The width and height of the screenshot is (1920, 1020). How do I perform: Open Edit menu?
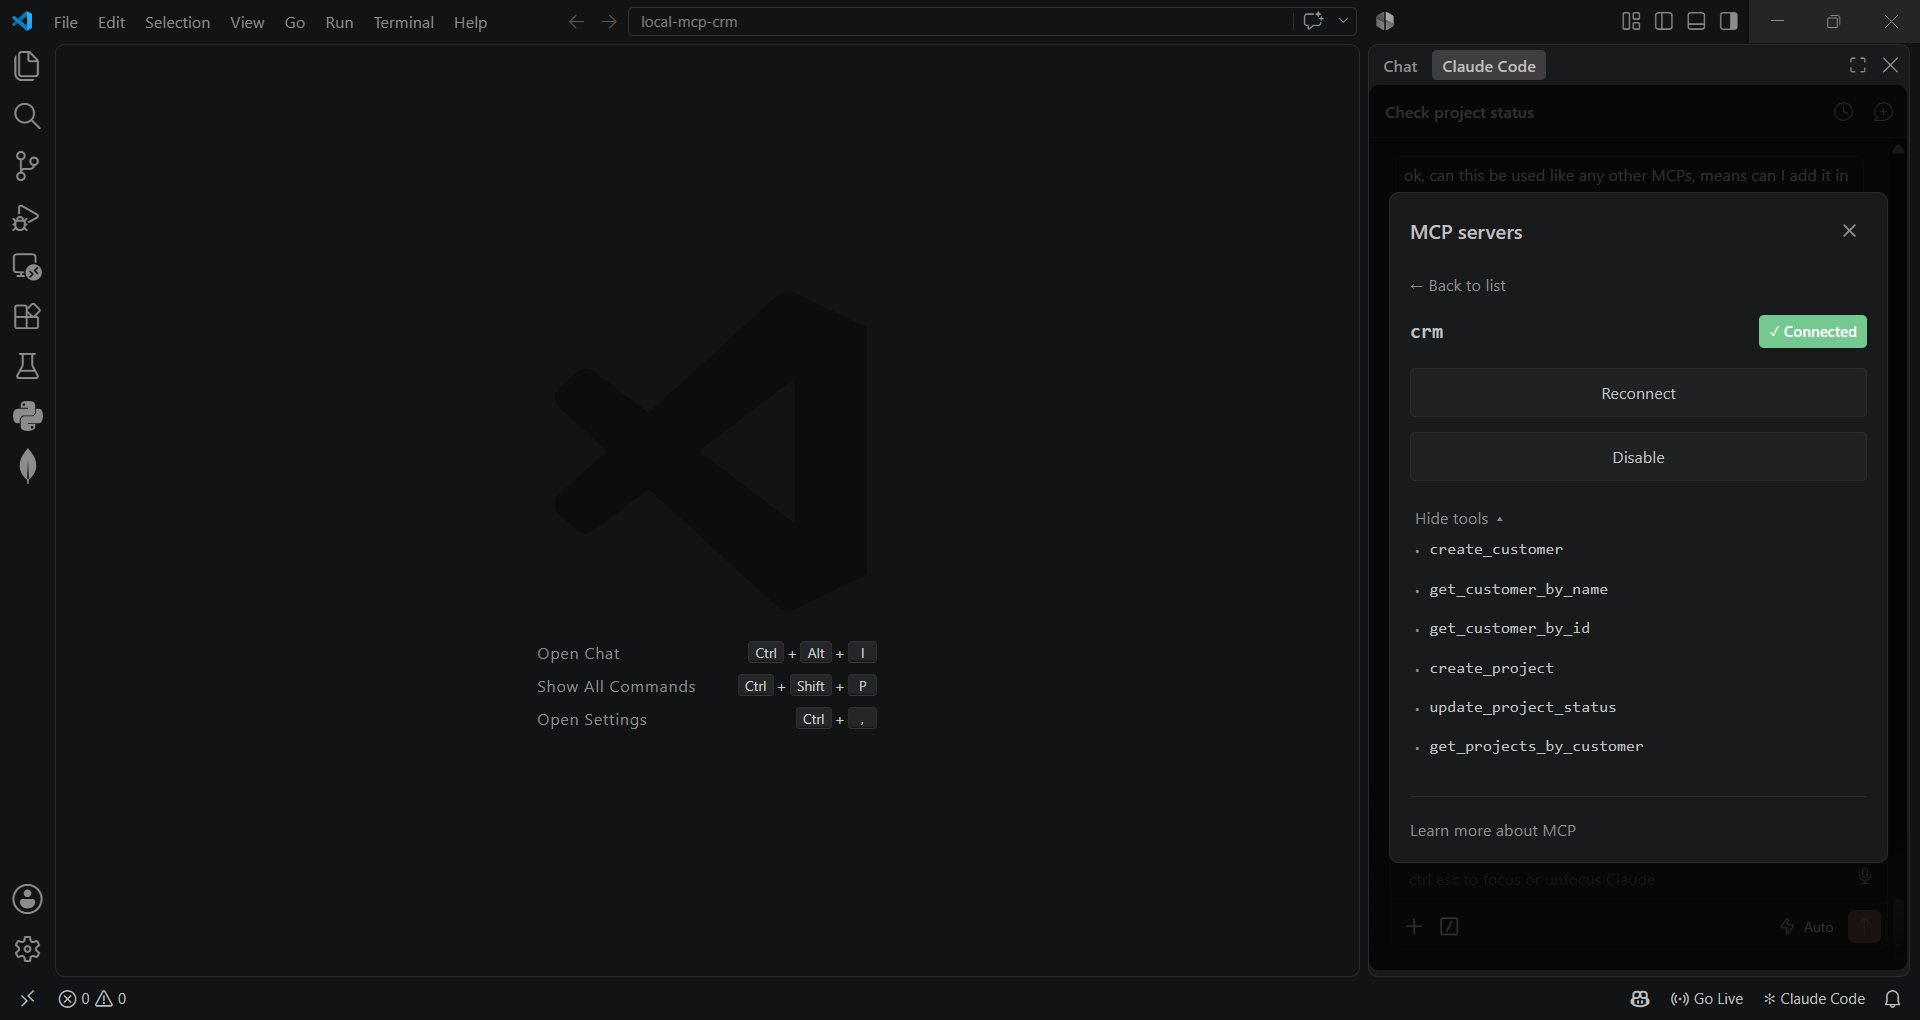point(111,22)
